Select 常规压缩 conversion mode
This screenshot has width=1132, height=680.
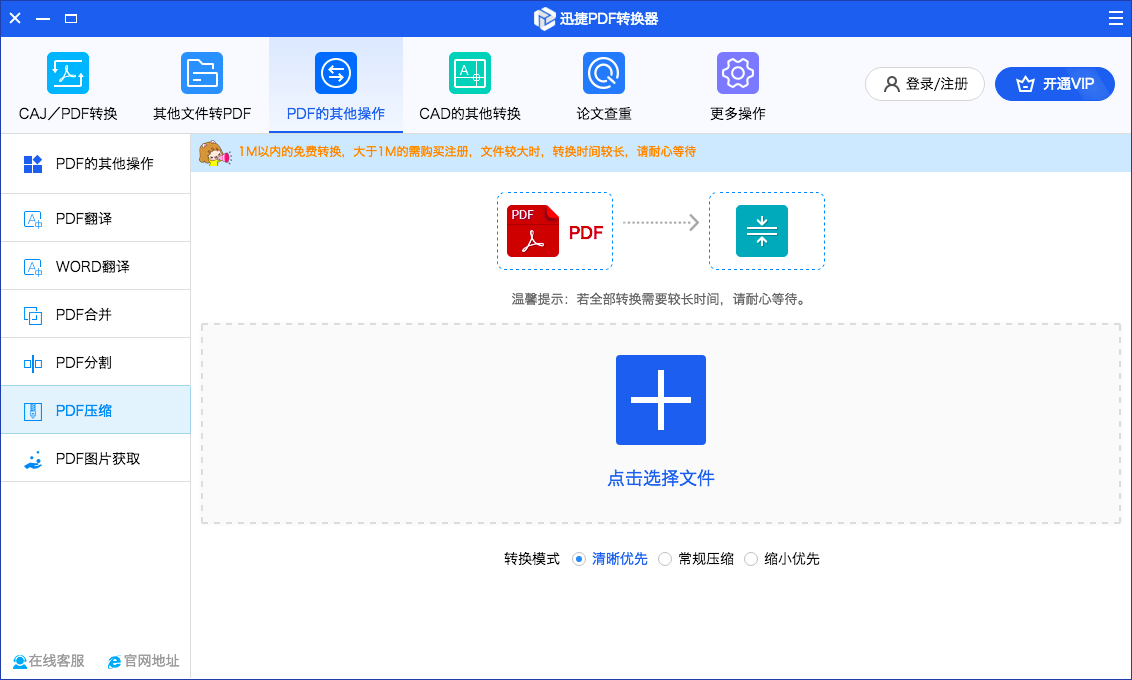[665, 559]
